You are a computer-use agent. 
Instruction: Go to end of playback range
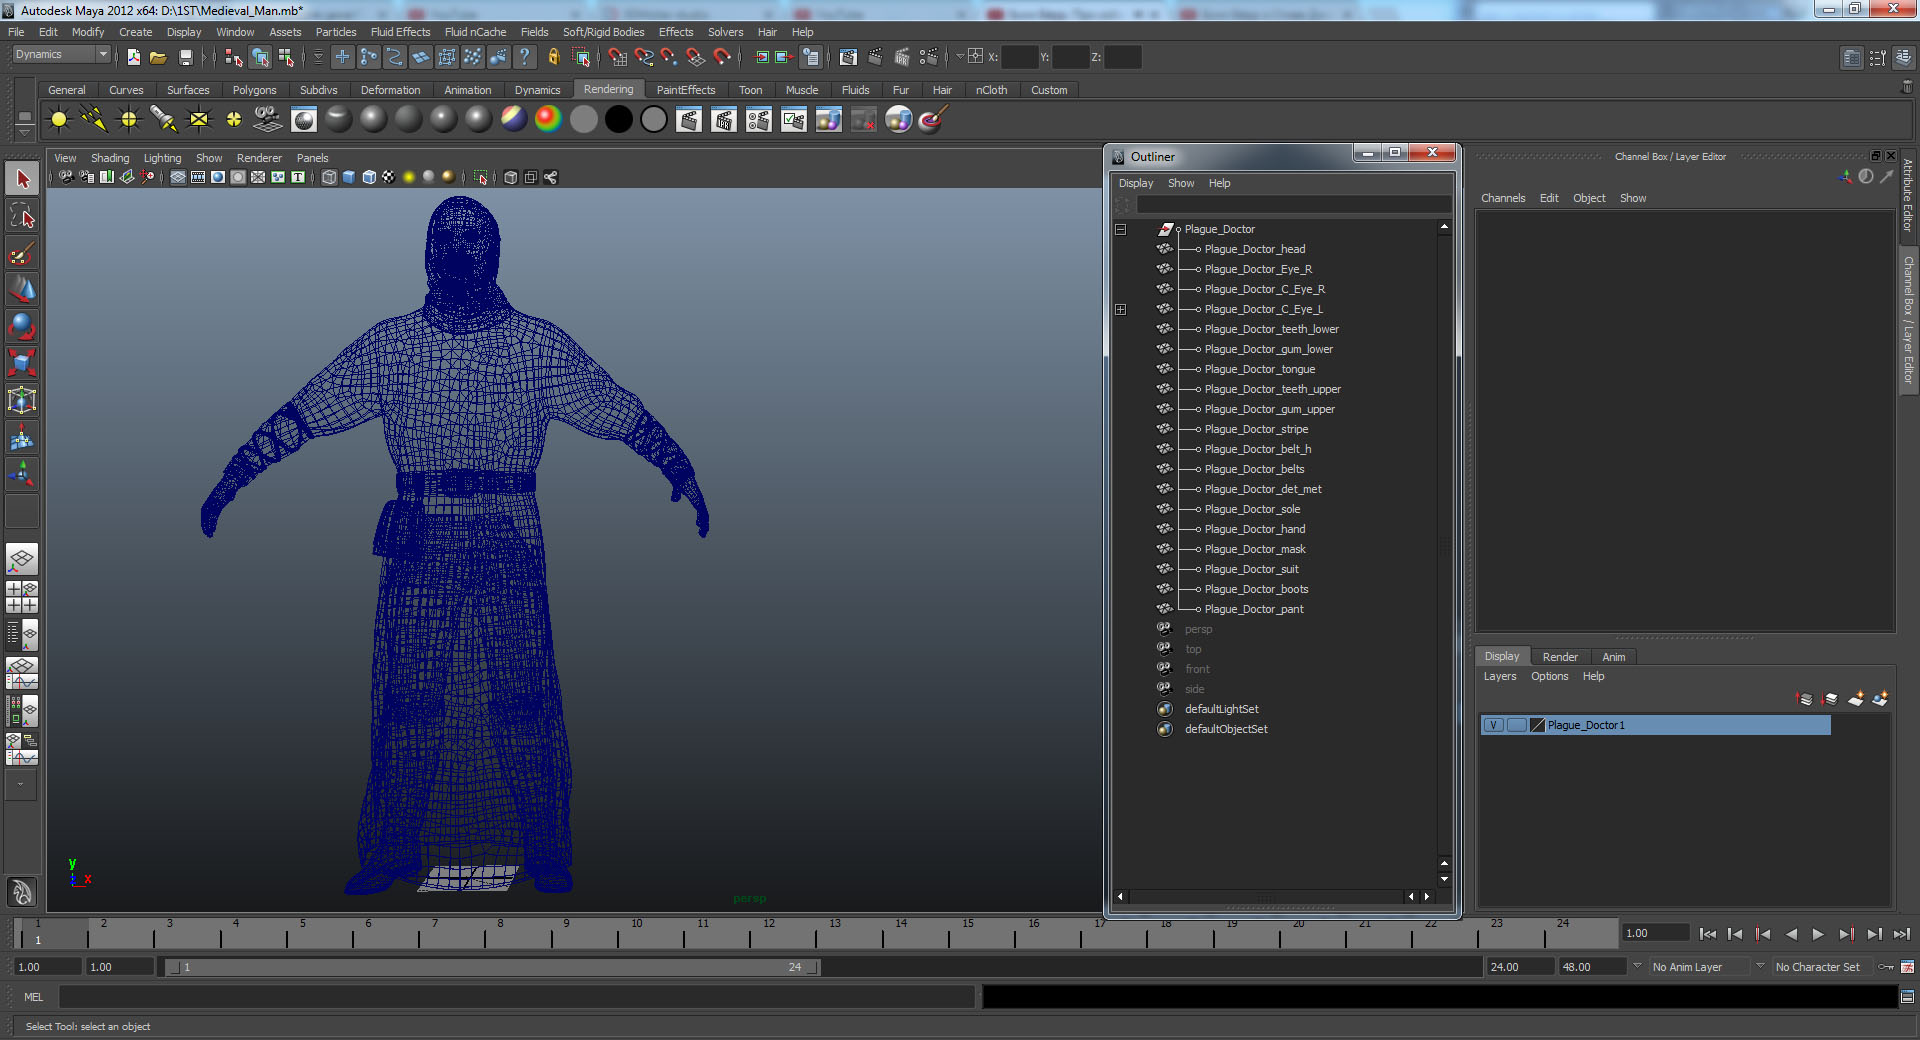tap(1901, 934)
